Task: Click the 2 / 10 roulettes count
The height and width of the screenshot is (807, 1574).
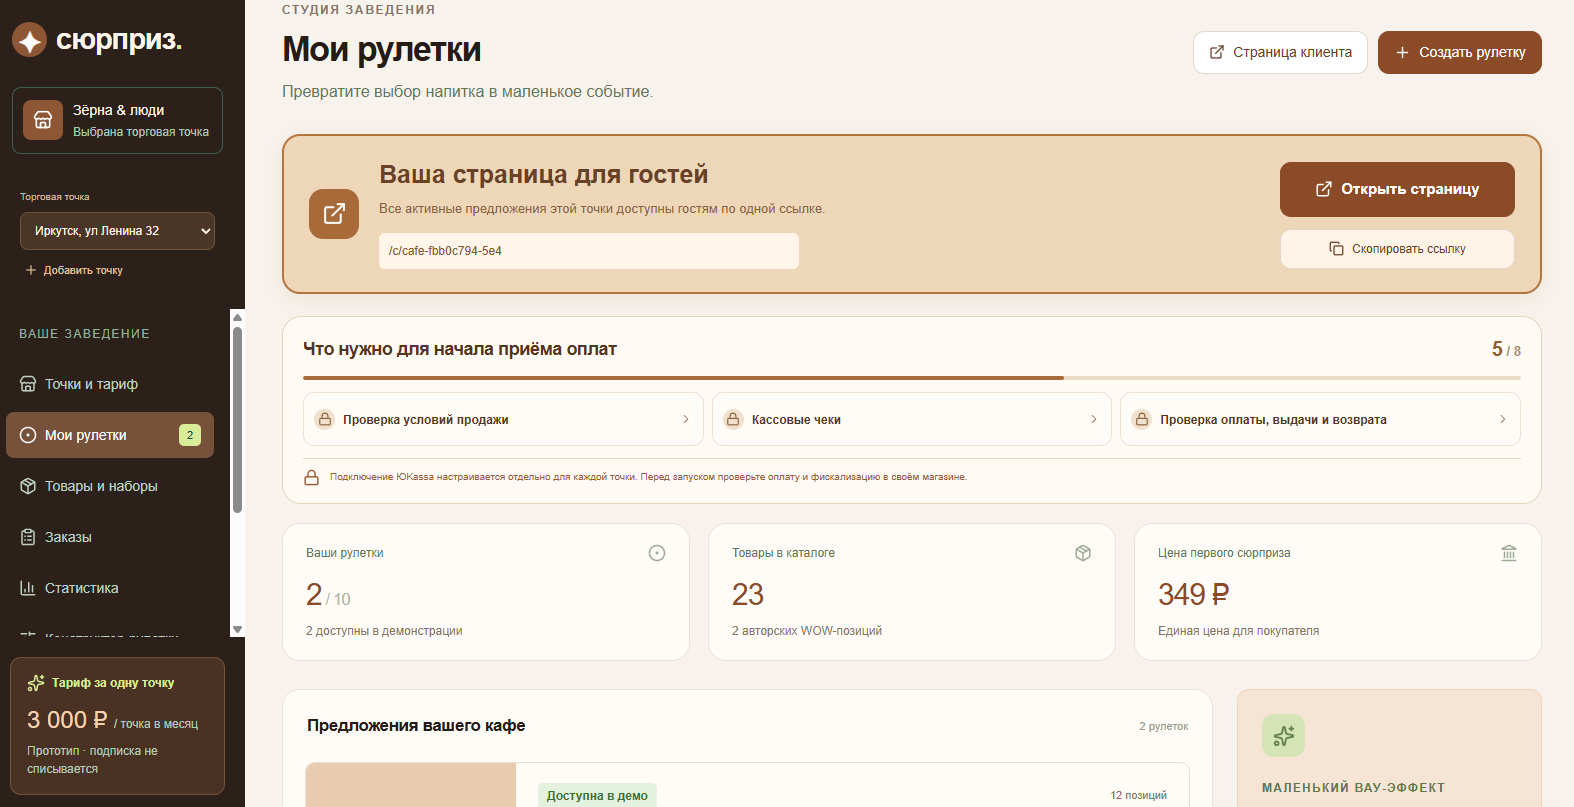Action: coord(328,595)
